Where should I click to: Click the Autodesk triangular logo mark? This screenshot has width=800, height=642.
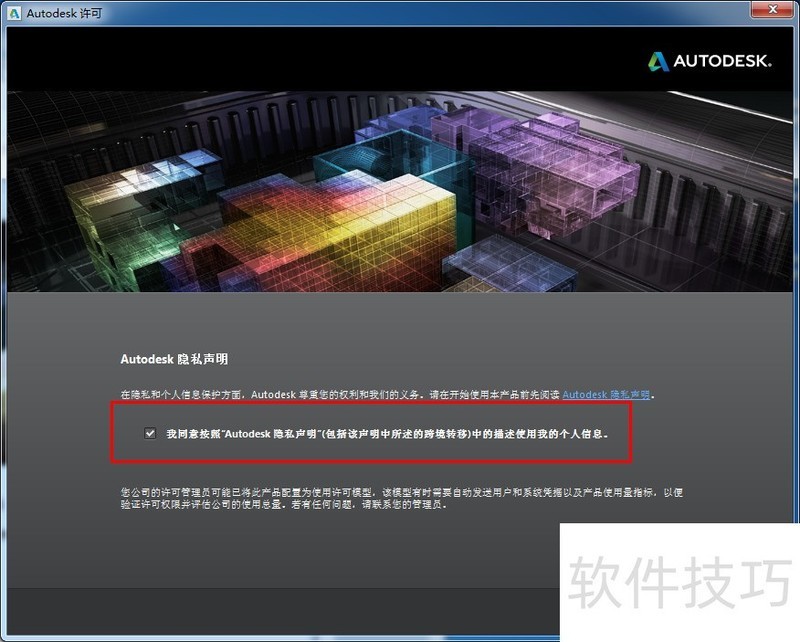tap(658, 61)
